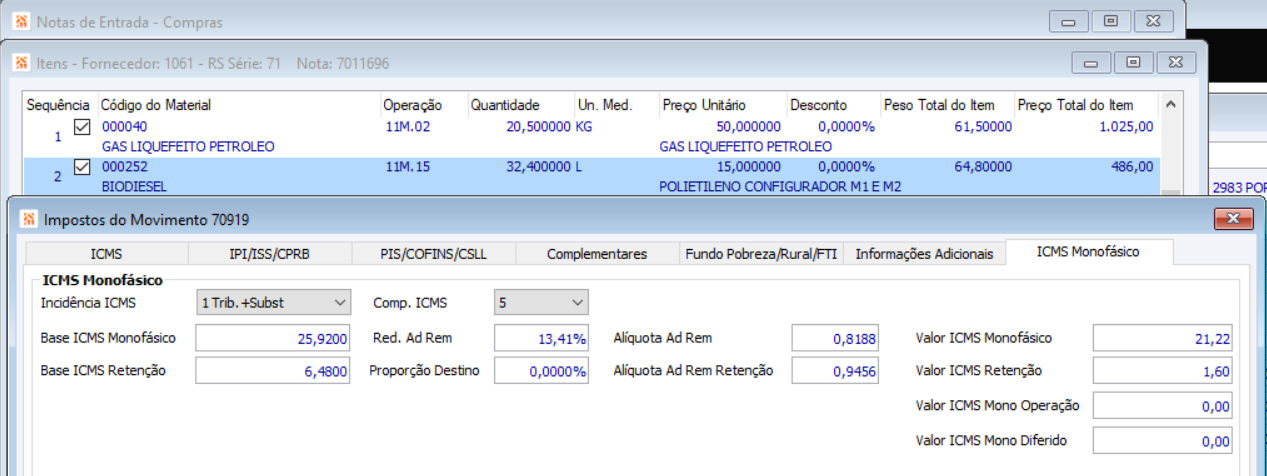Click unit price 15,000000 cell
This screenshot has height=476, width=1267.
click(x=749, y=167)
